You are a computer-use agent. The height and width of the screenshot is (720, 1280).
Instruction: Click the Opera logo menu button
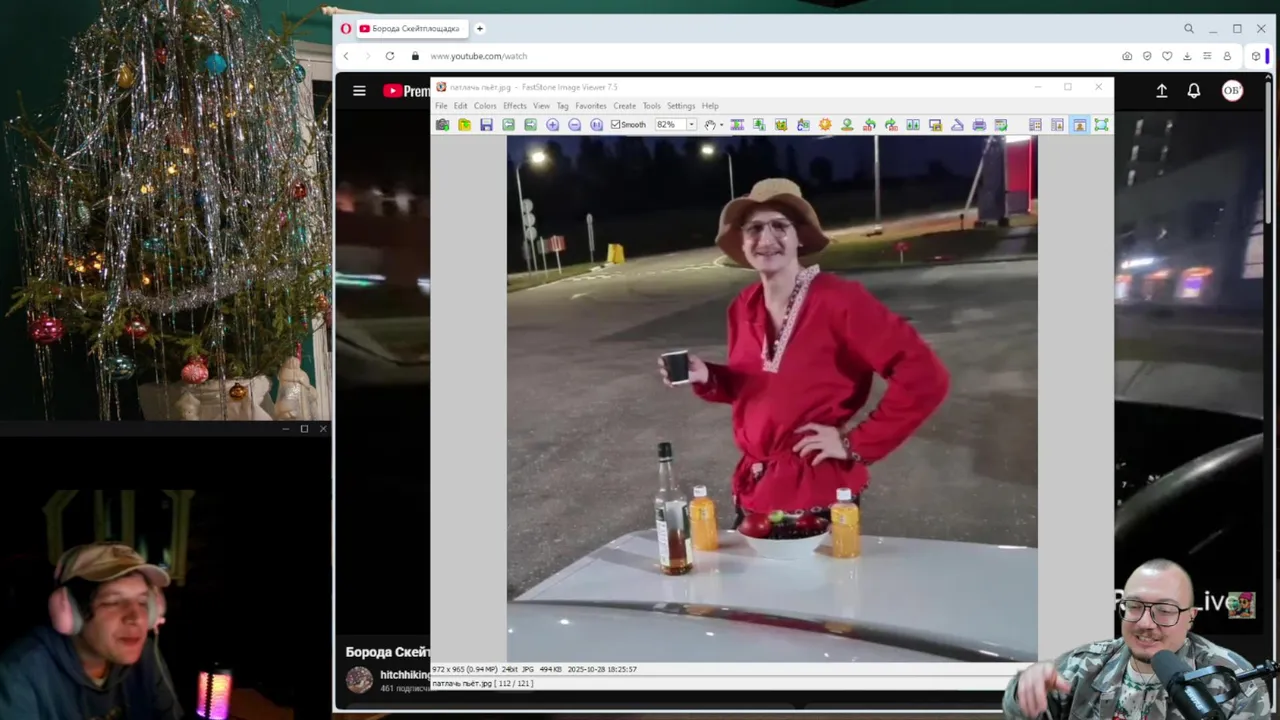pos(346,29)
